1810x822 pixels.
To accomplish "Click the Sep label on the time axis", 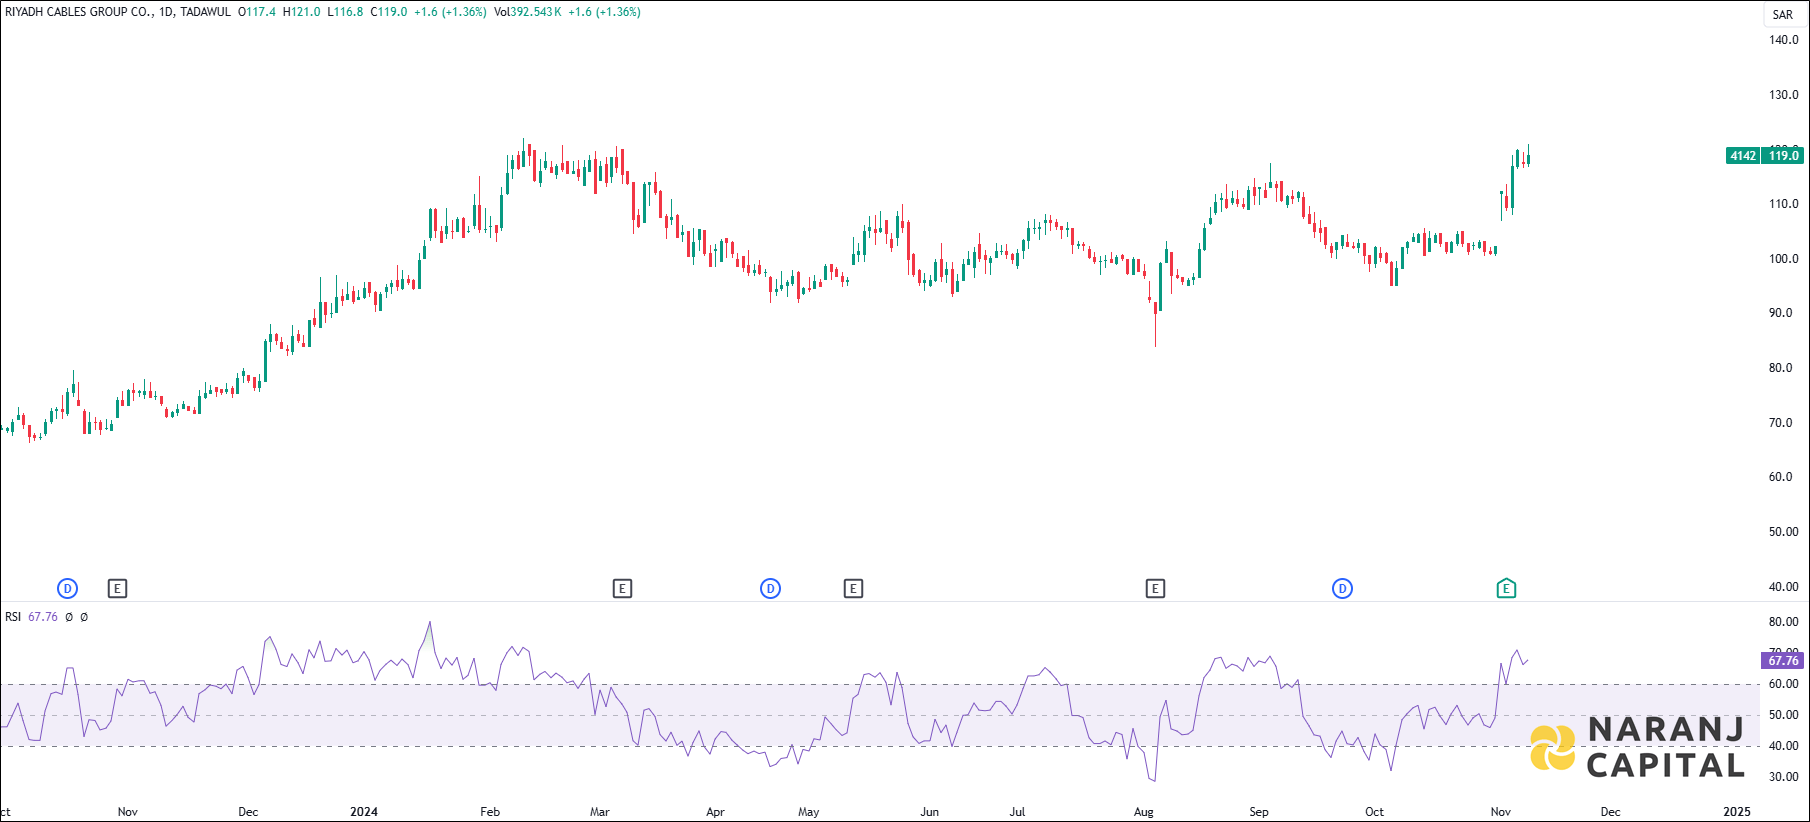I will coord(1259,812).
